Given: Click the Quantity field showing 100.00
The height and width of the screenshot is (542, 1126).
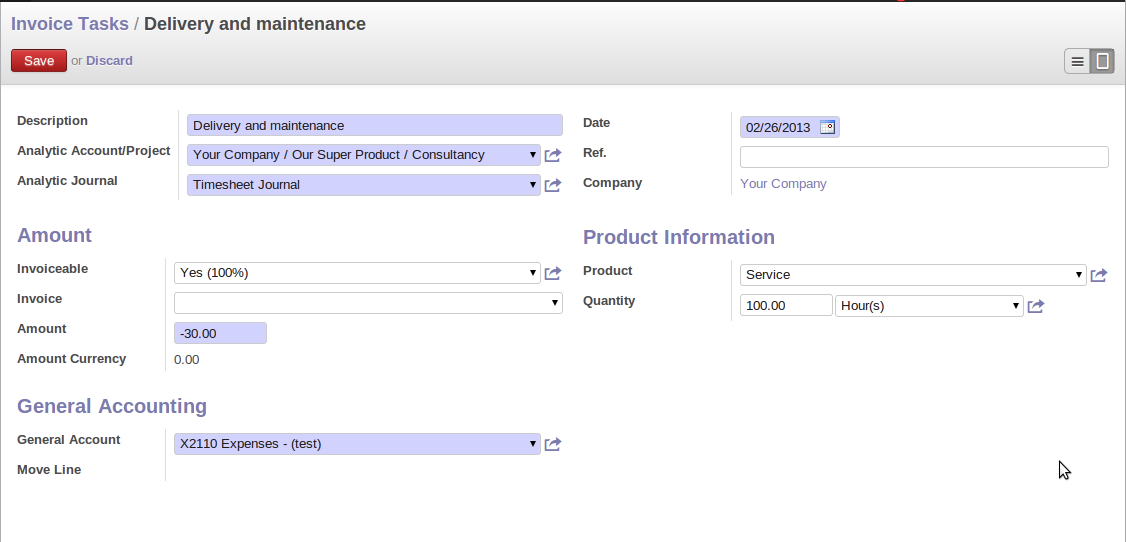Looking at the screenshot, I should (x=785, y=306).
